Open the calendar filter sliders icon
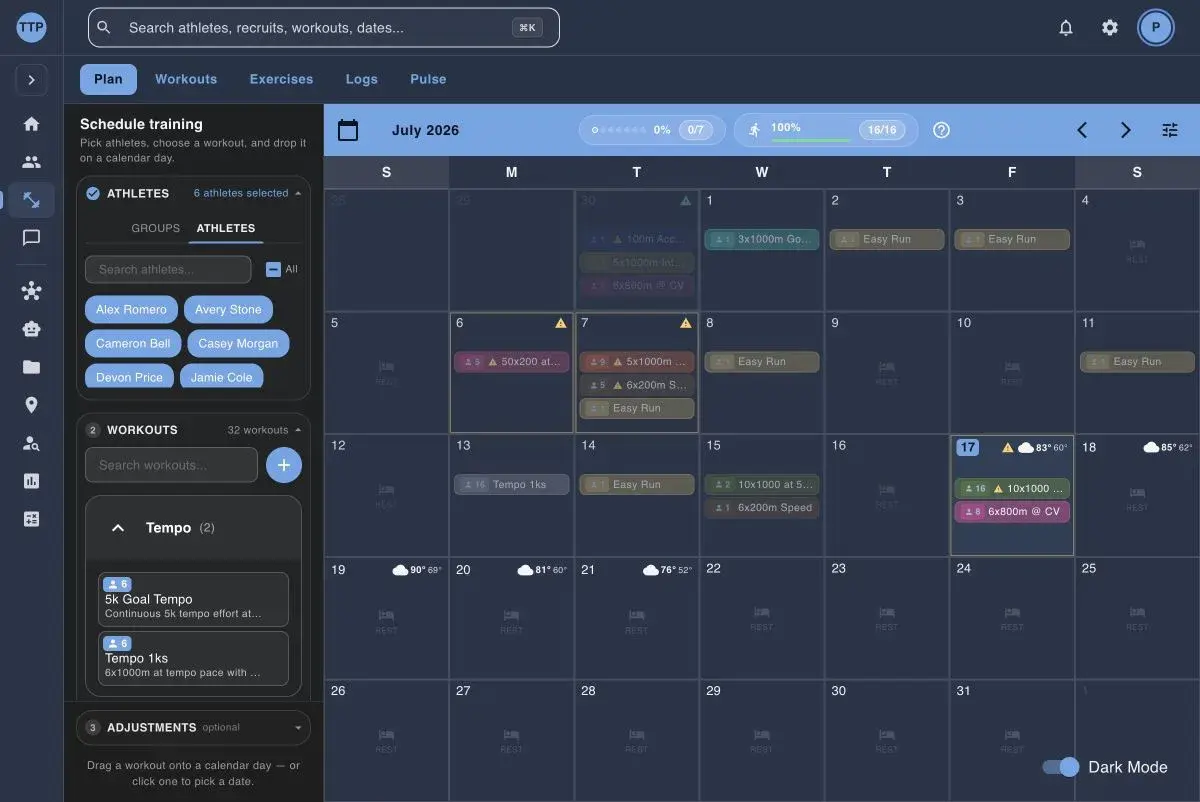This screenshot has height=802, width=1200. click(1170, 130)
